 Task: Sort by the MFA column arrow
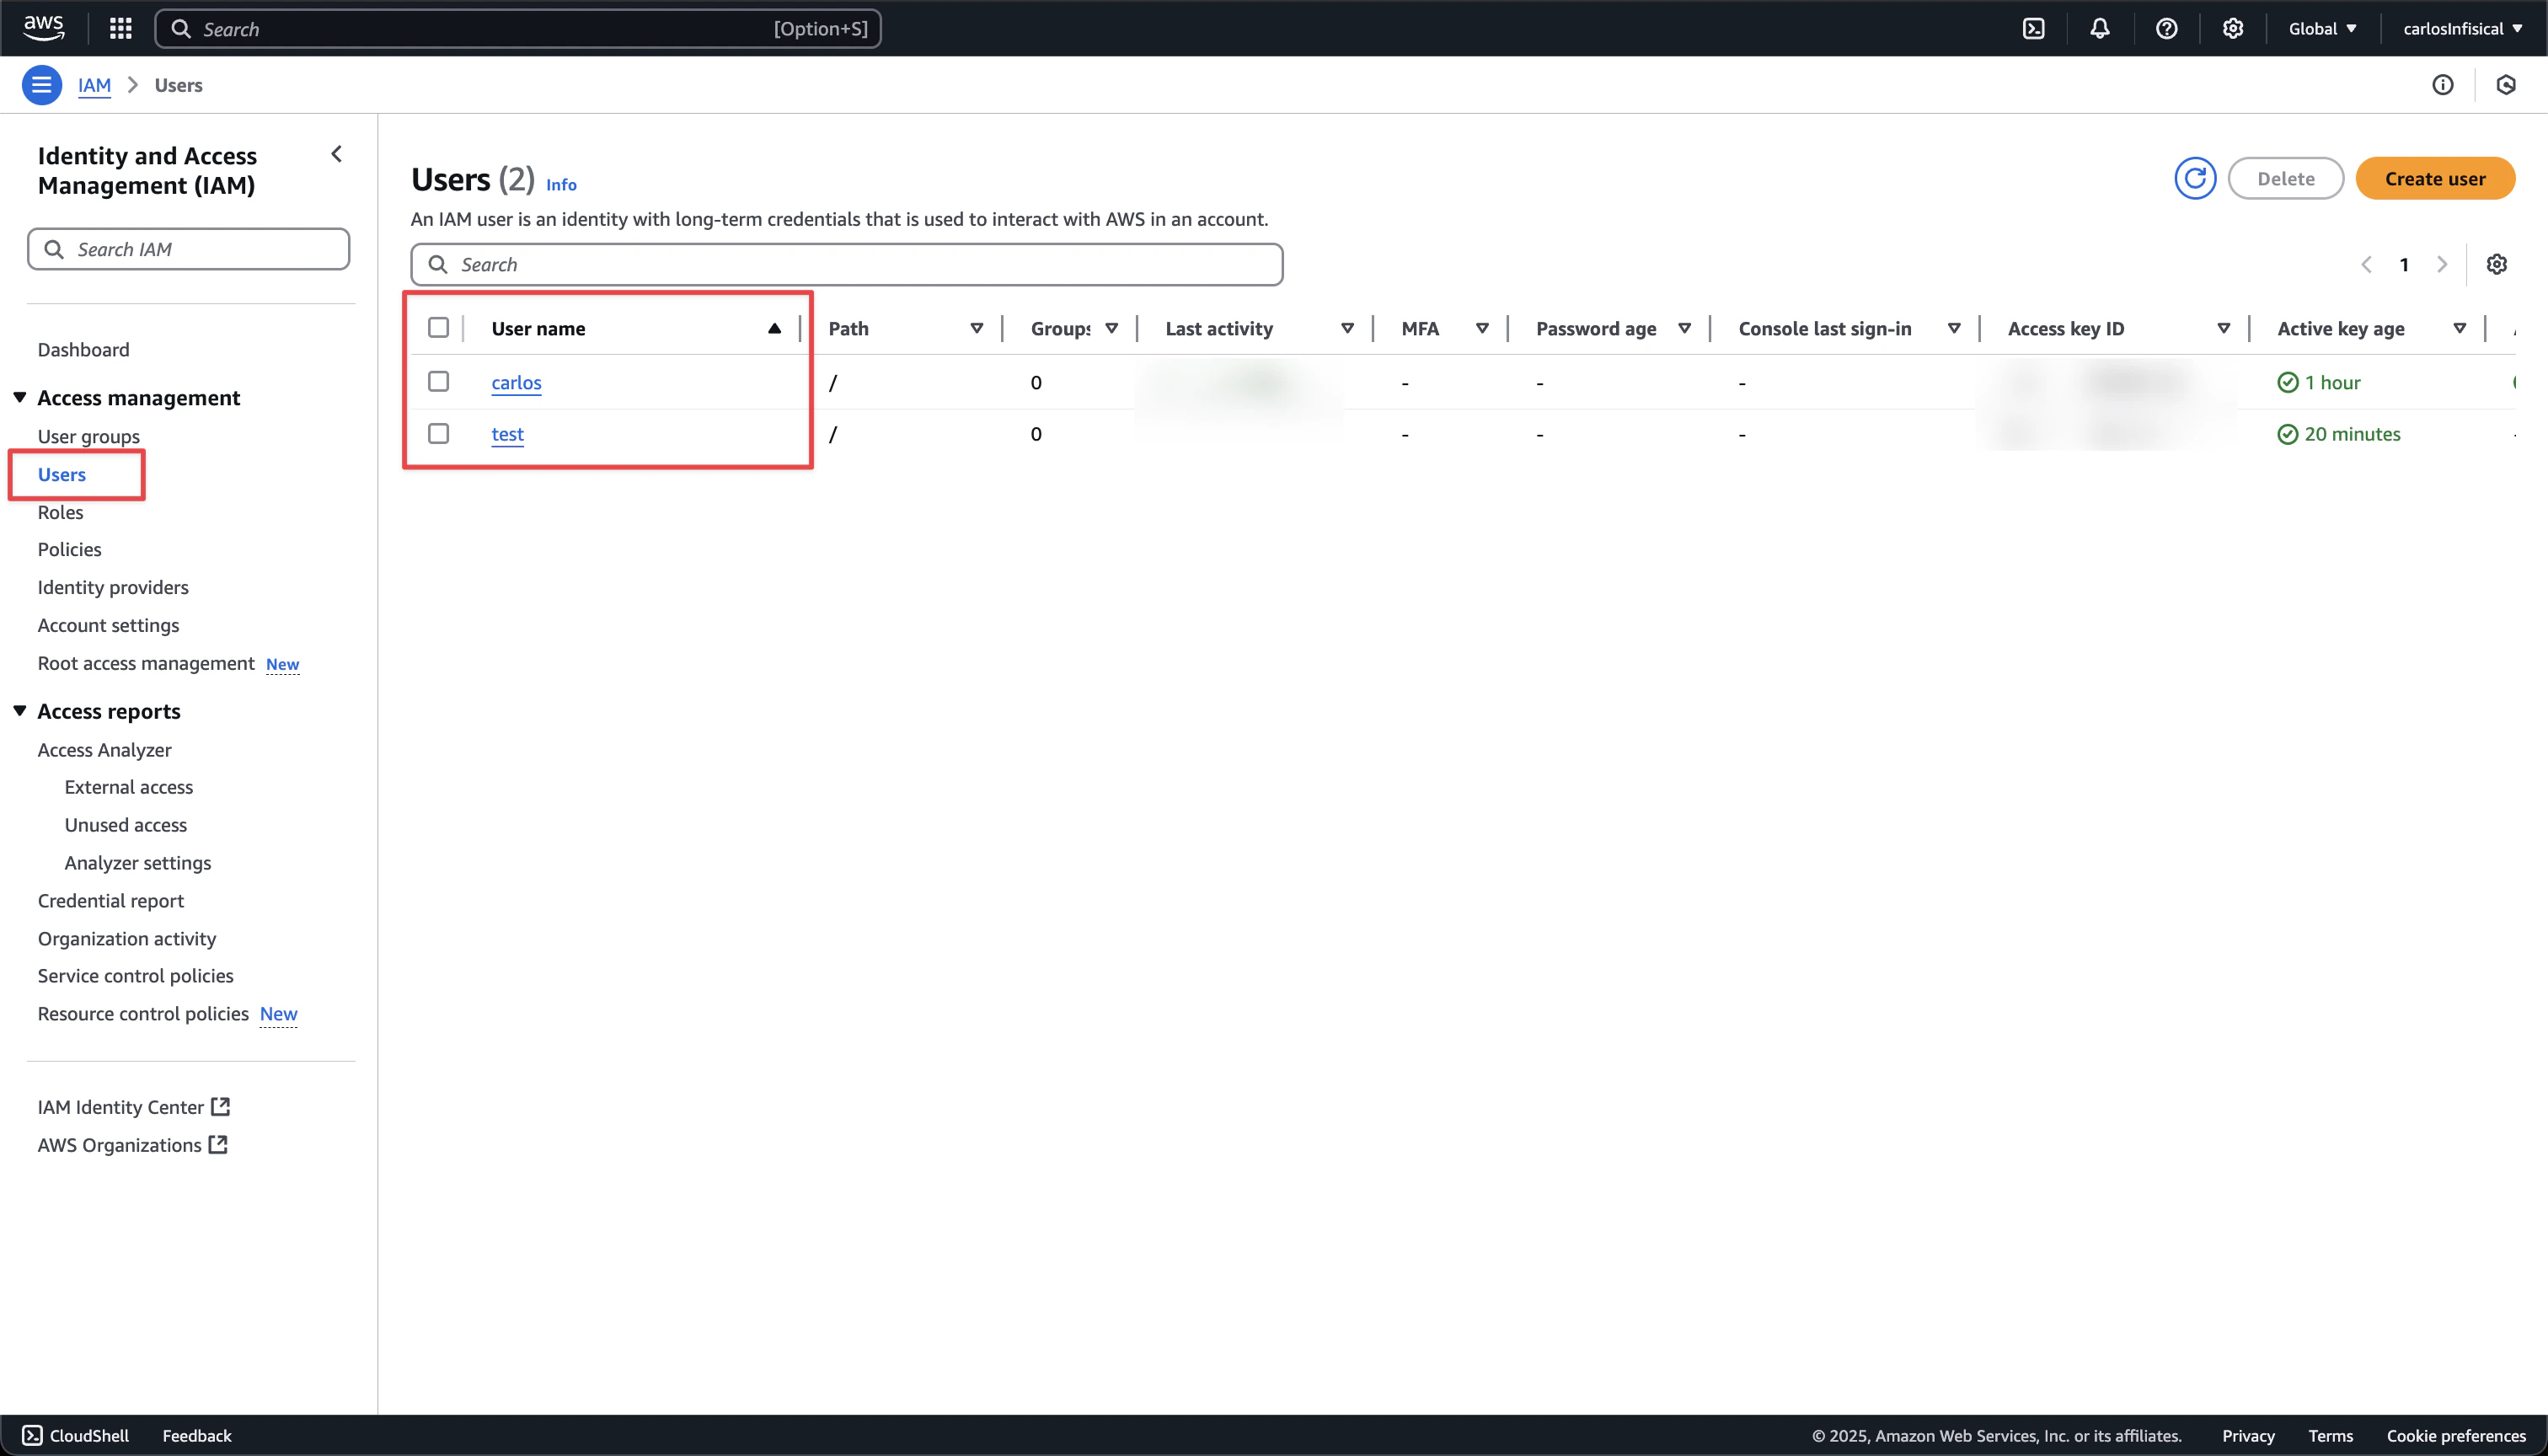tap(1482, 328)
